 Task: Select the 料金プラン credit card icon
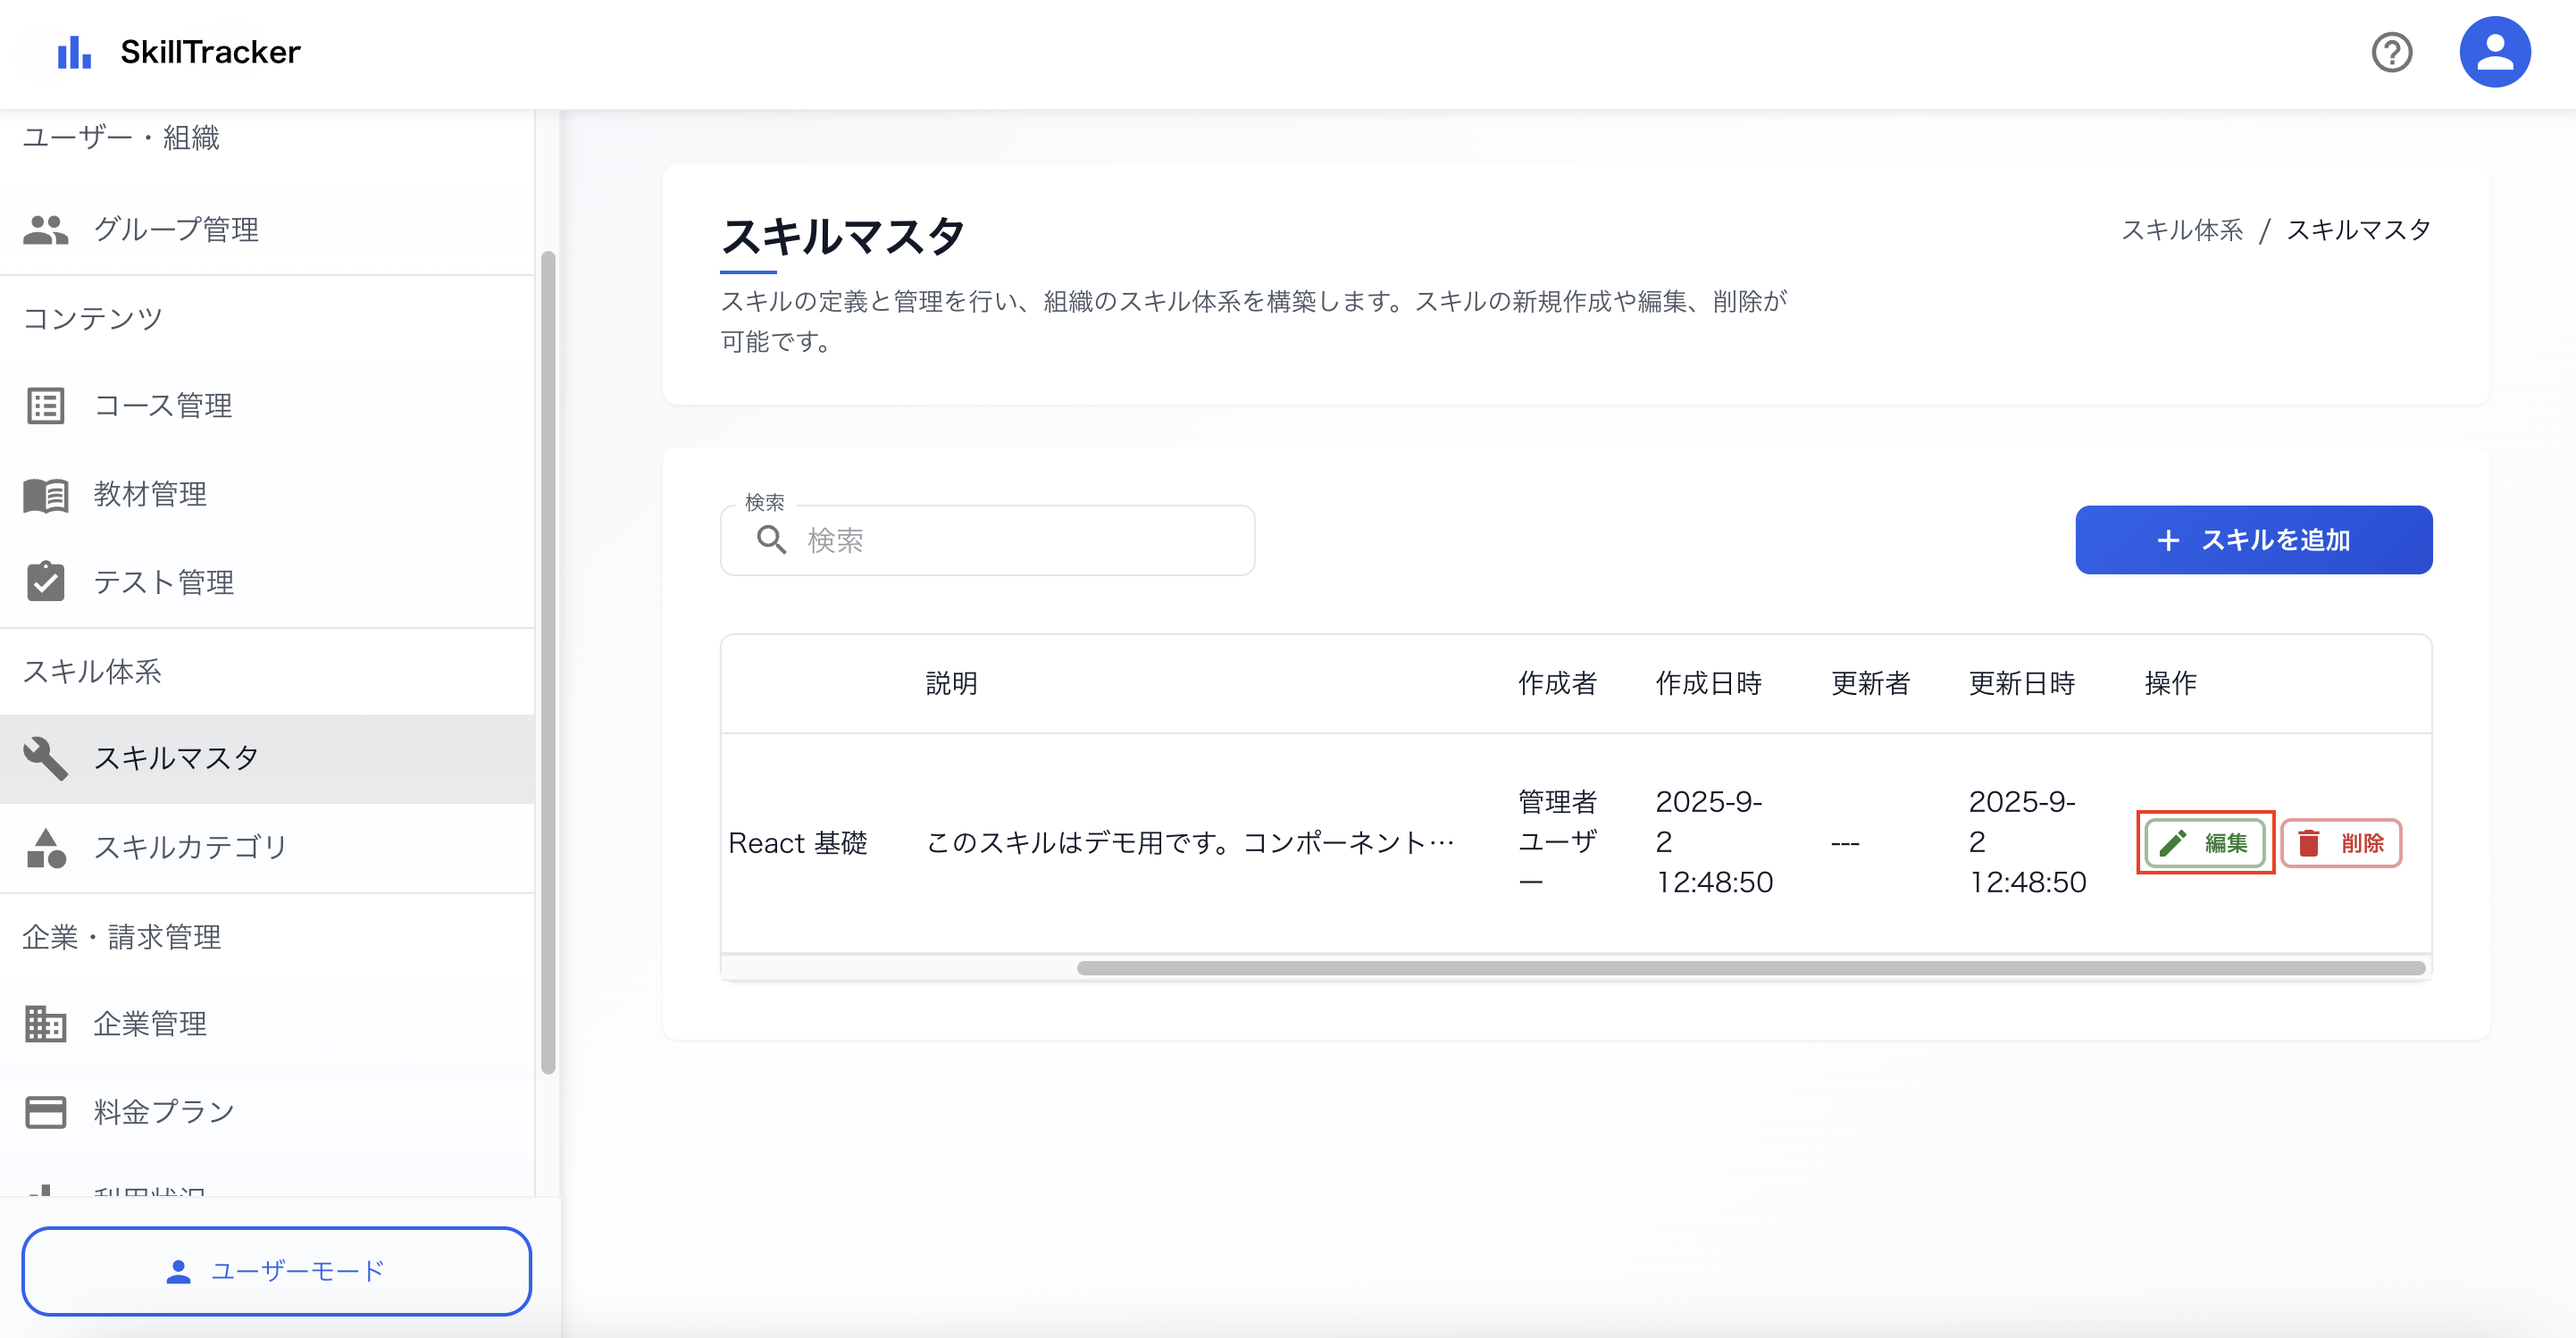pos(45,1111)
